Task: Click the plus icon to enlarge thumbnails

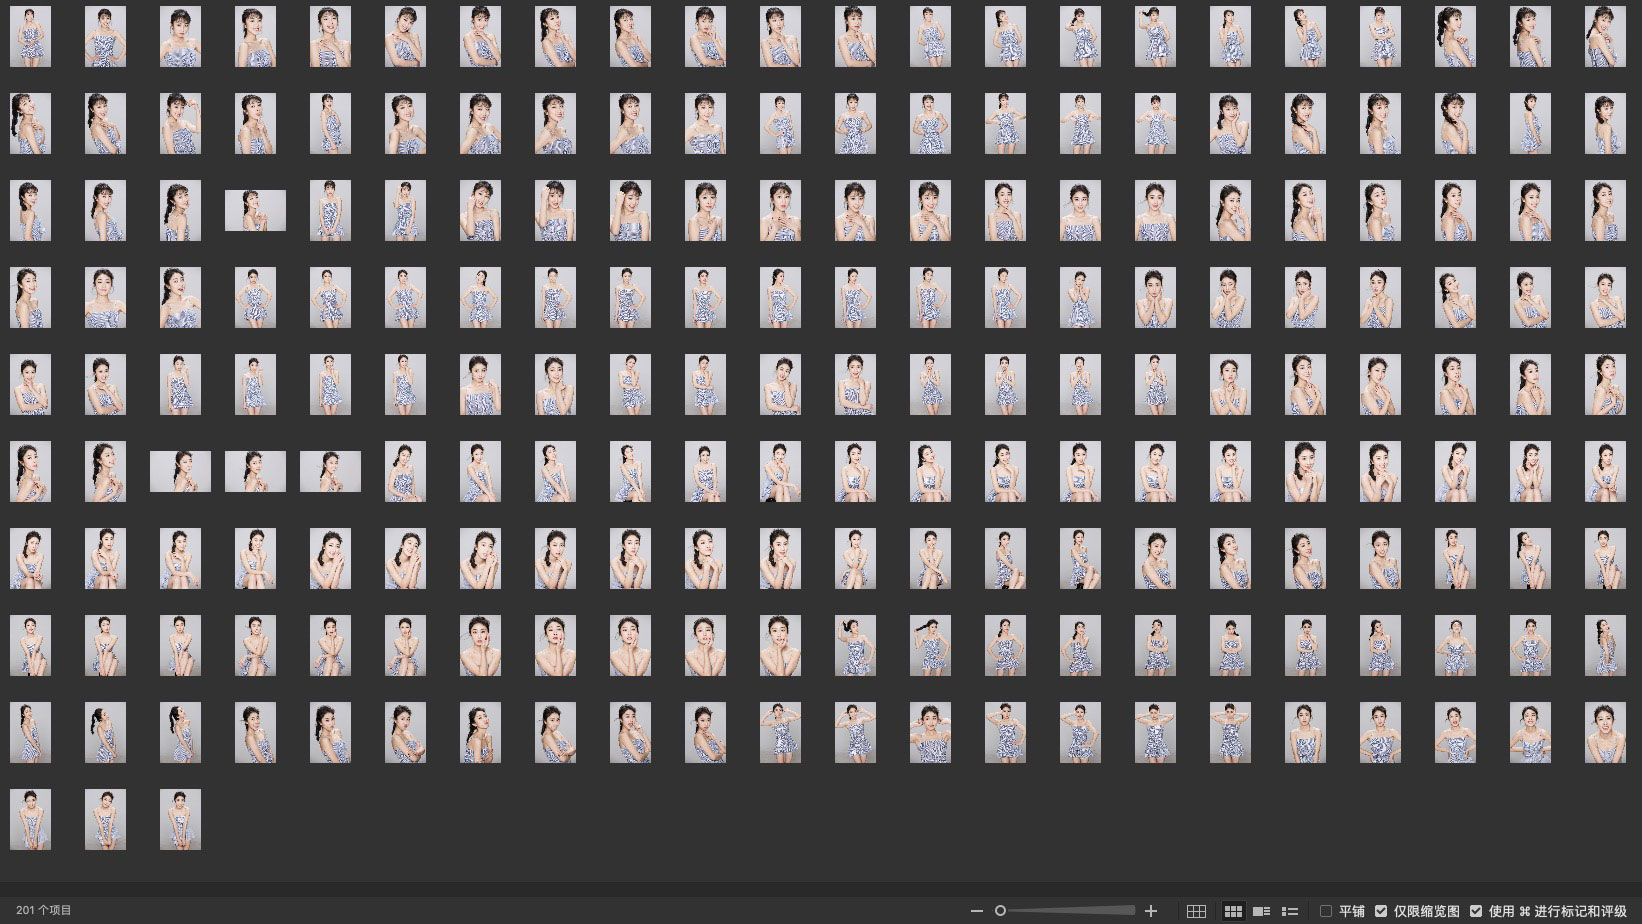Action: click(1151, 911)
